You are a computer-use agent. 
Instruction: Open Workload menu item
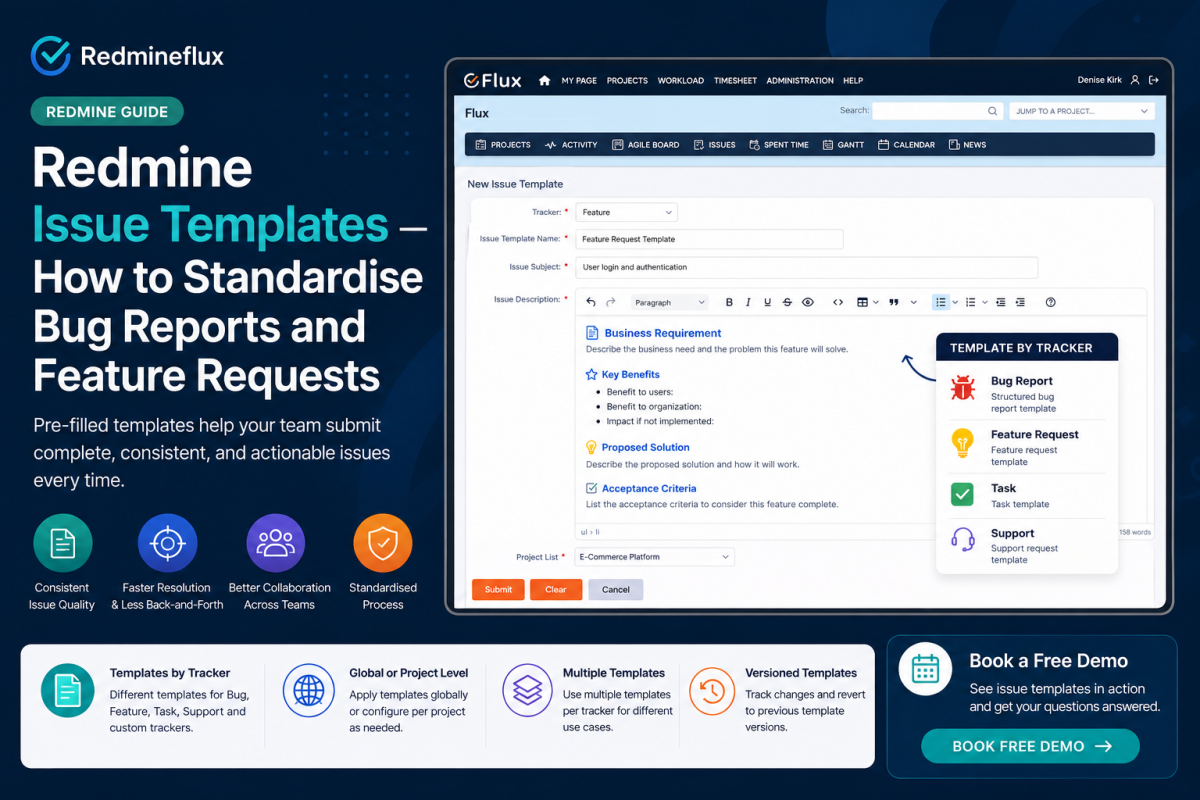point(681,80)
